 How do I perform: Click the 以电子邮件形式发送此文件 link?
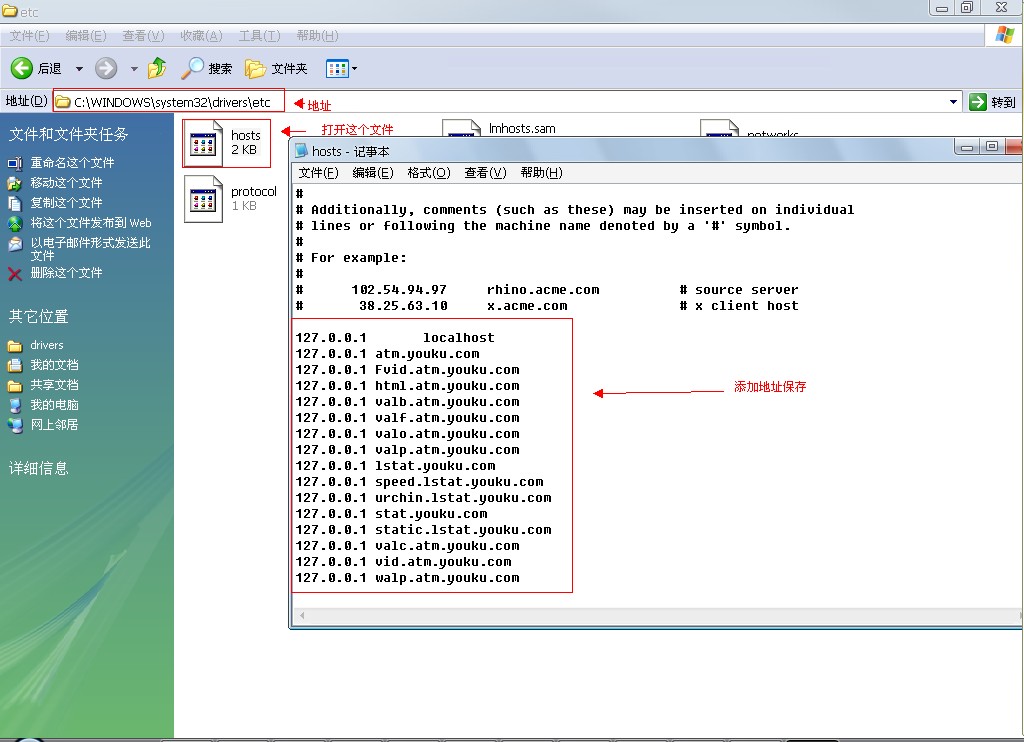91,249
